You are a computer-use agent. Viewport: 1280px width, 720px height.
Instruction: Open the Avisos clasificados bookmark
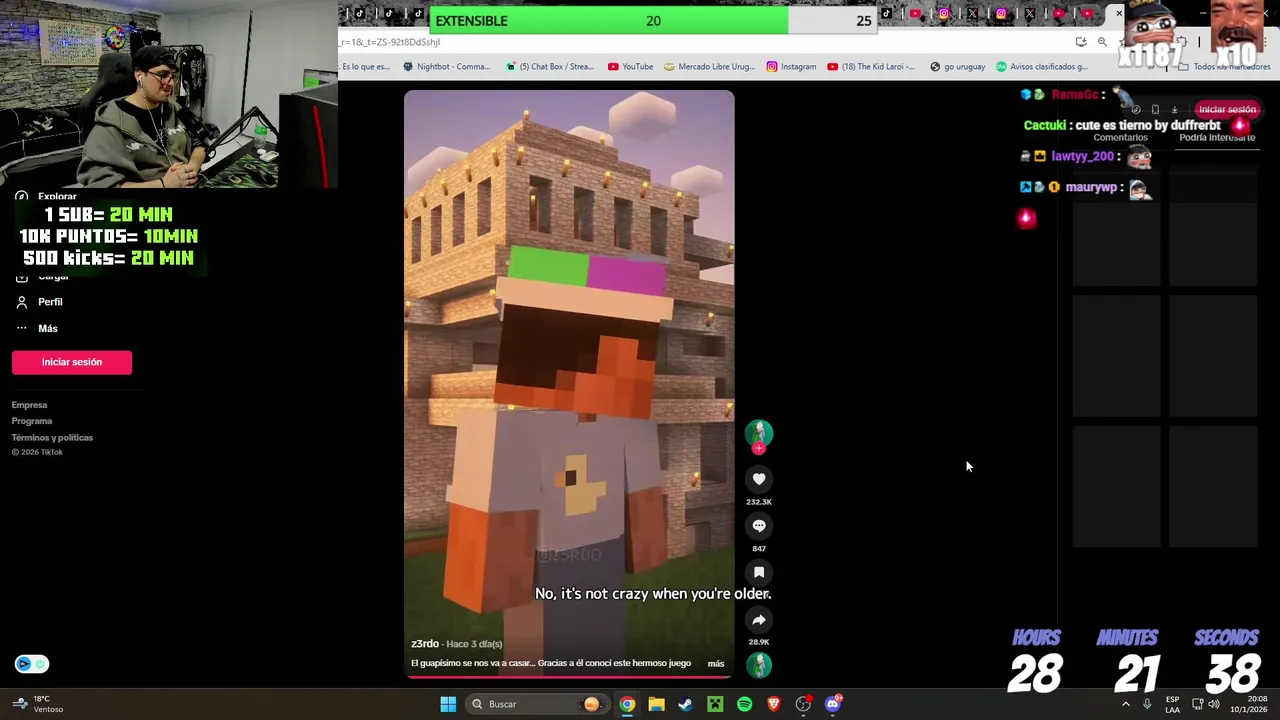(1041, 67)
